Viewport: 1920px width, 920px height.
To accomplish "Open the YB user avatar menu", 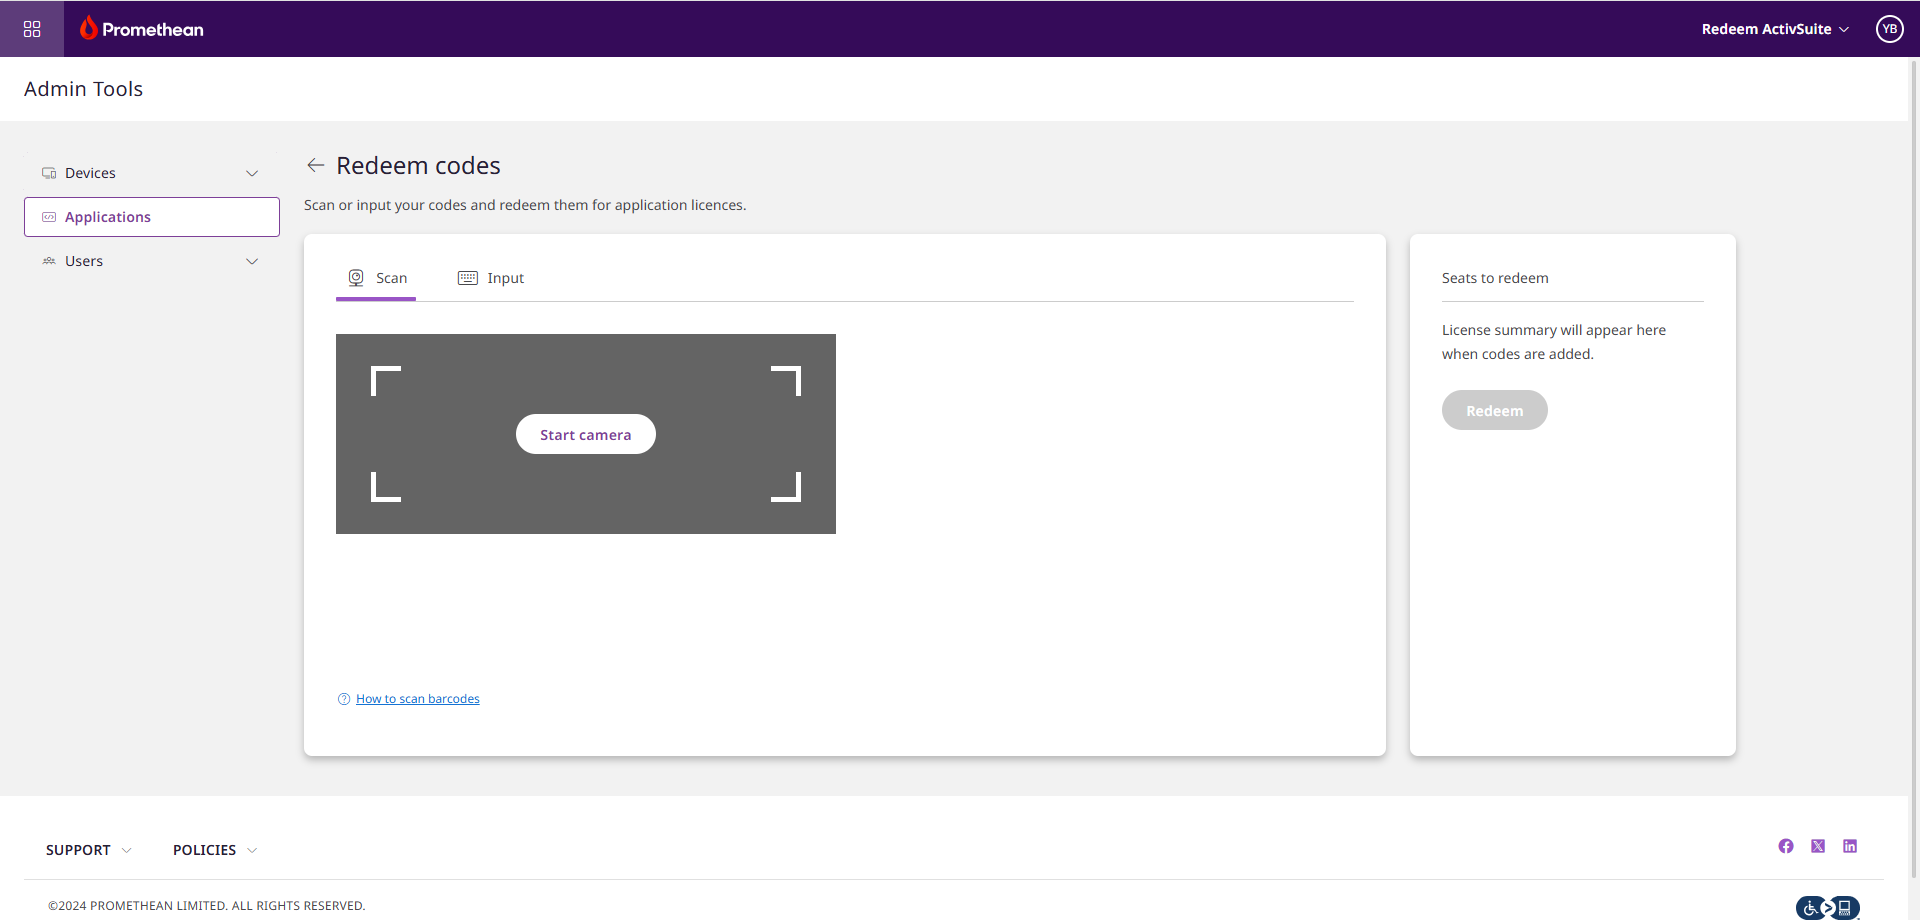I will 1889,29.
